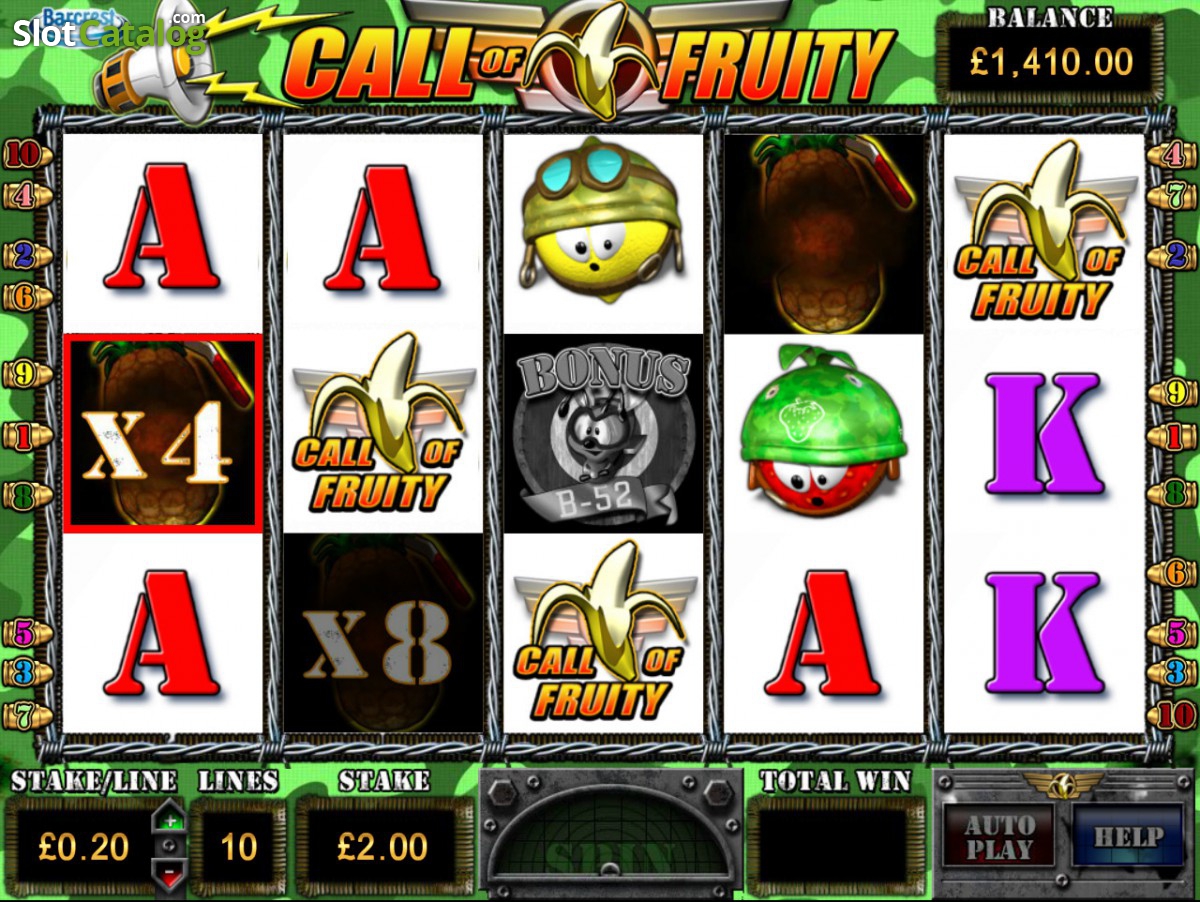Click the Stake/Line amount £0.20 display

[83, 847]
